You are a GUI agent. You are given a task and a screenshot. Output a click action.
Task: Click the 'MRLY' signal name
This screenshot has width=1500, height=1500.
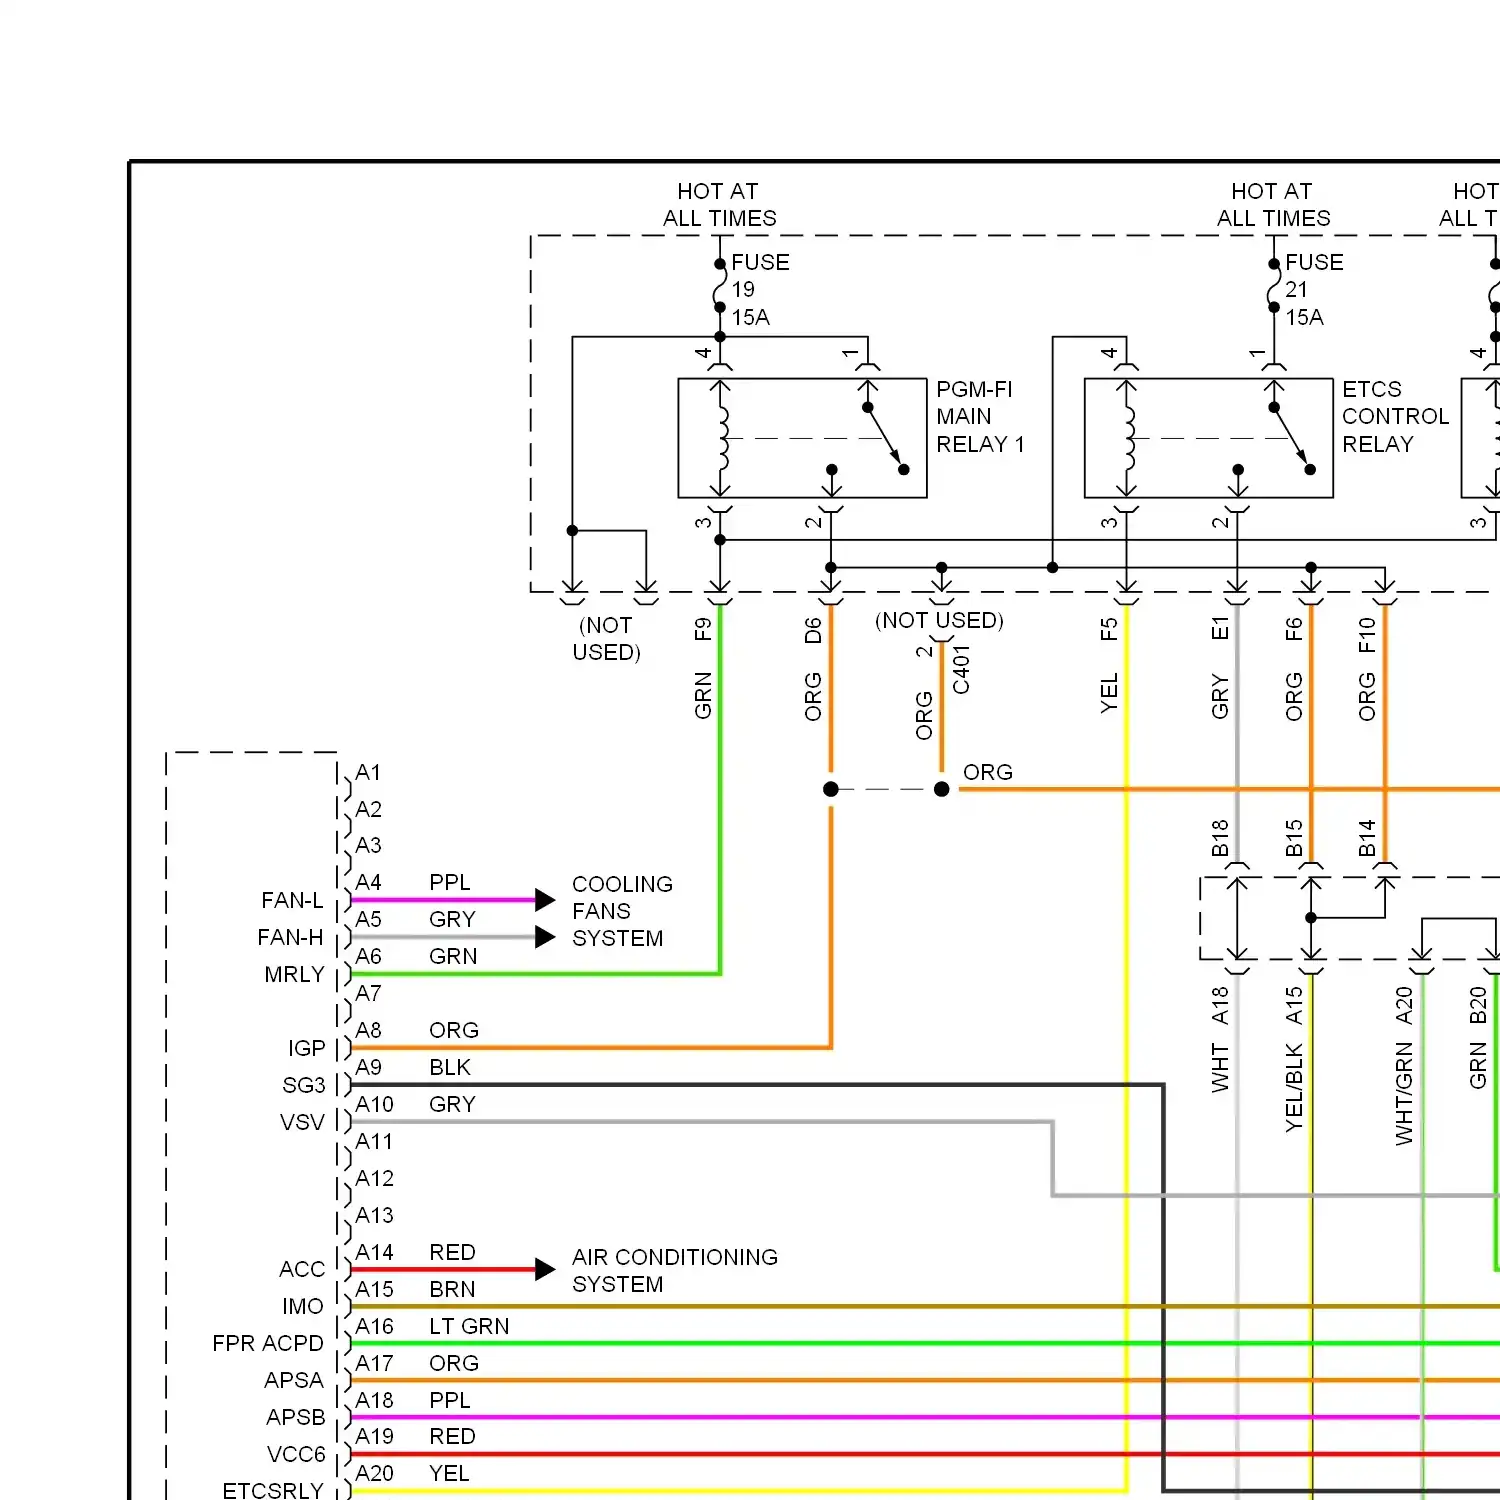(x=294, y=974)
